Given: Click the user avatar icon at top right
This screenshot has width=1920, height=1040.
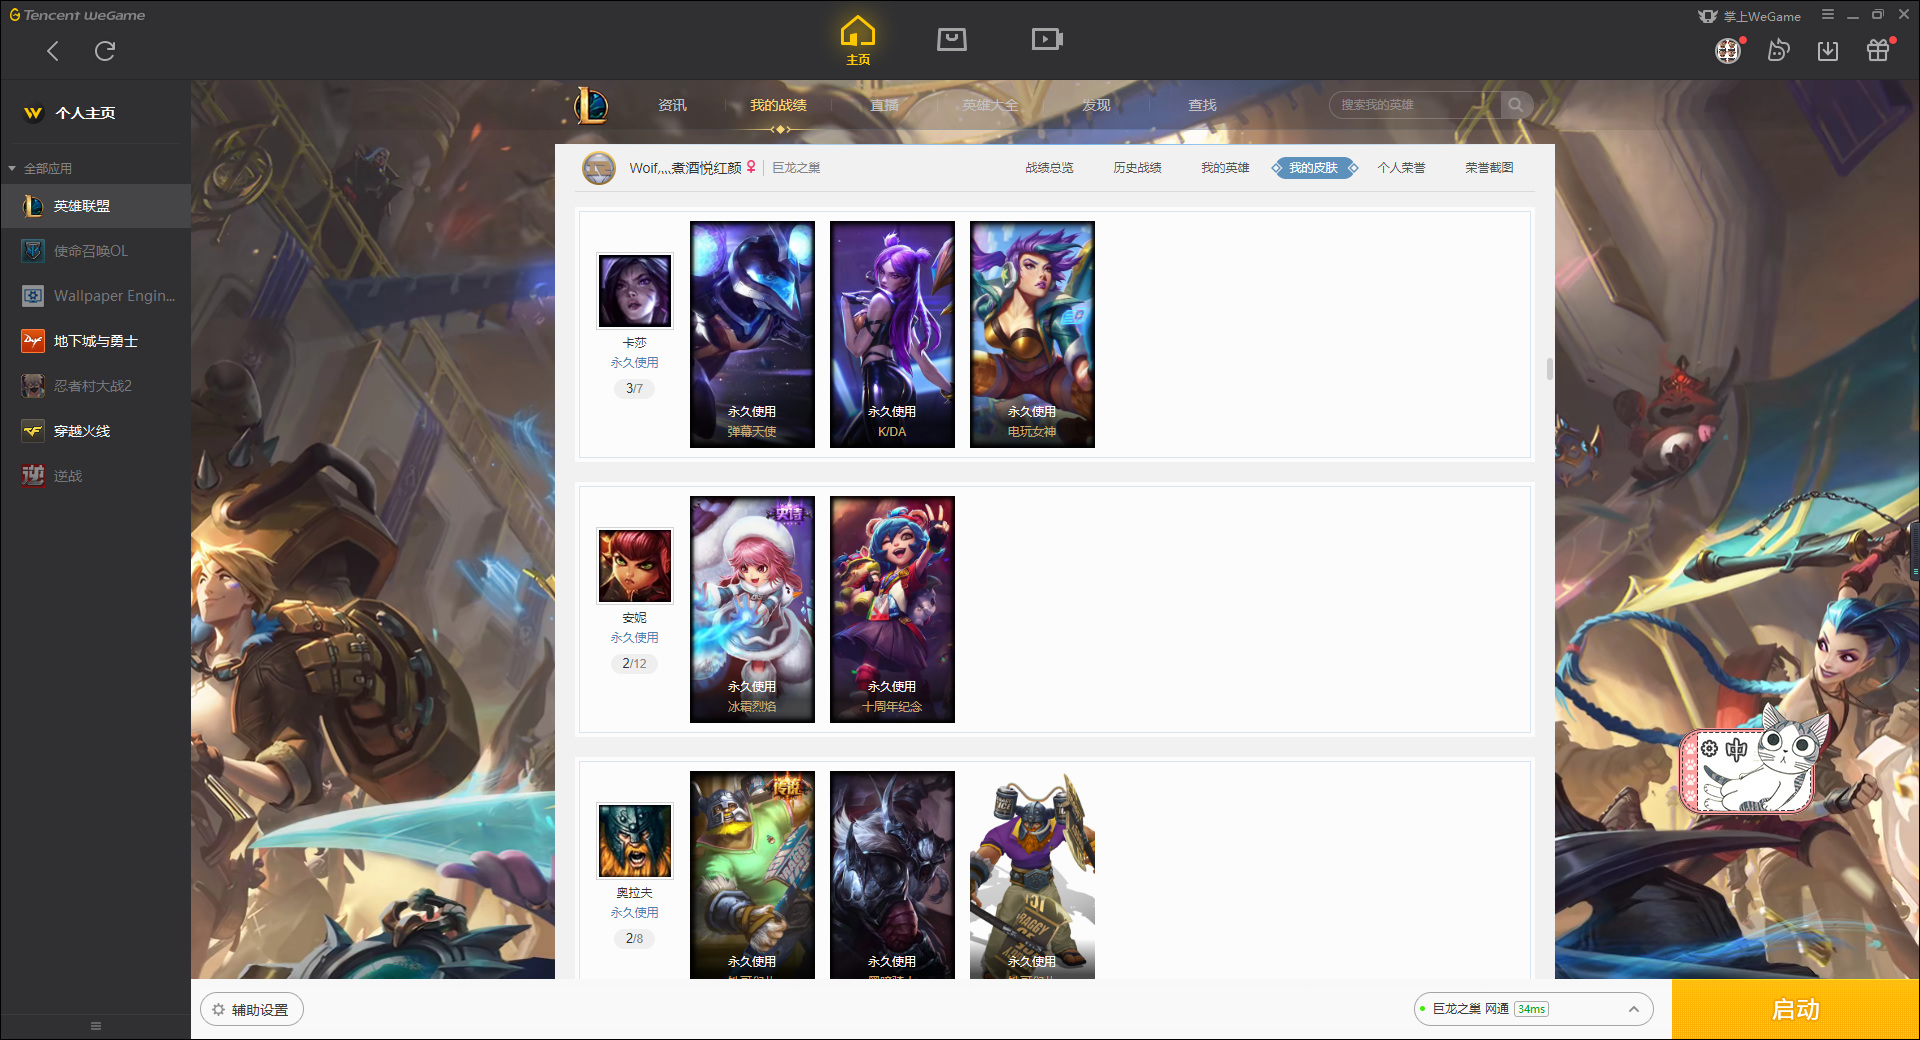Looking at the screenshot, I should click(x=1728, y=50).
